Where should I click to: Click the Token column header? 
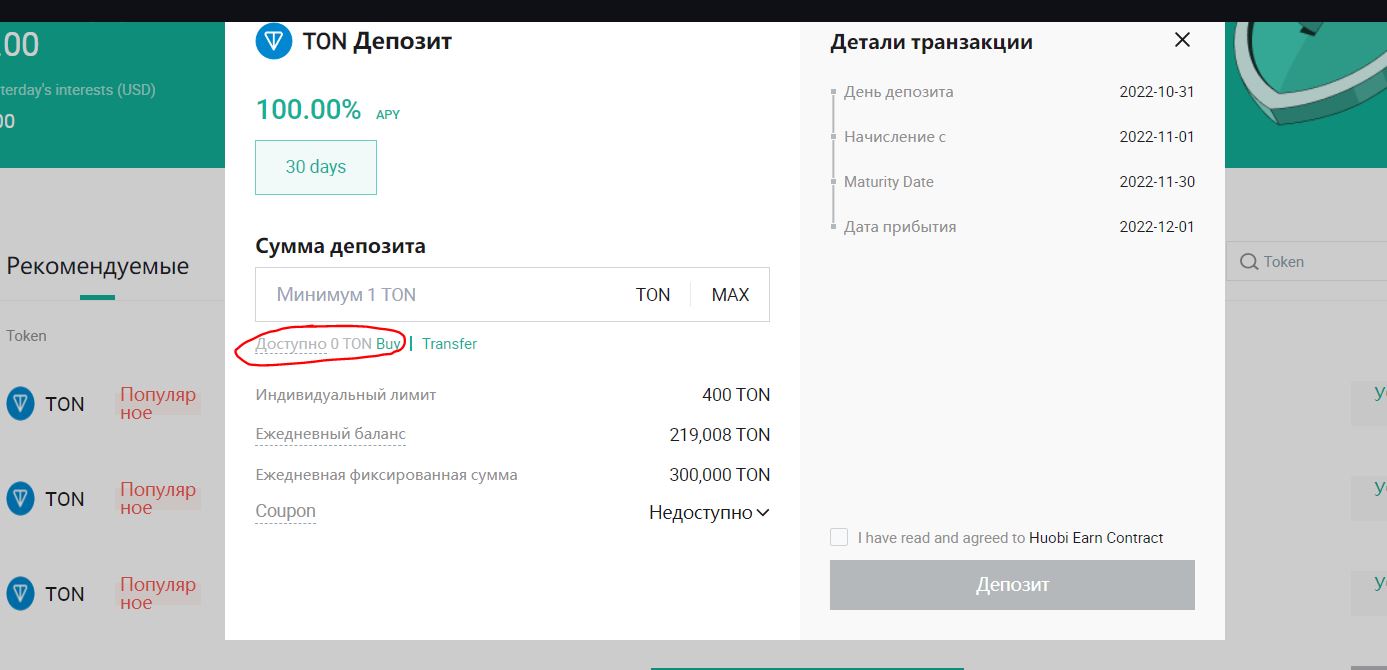pos(27,336)
